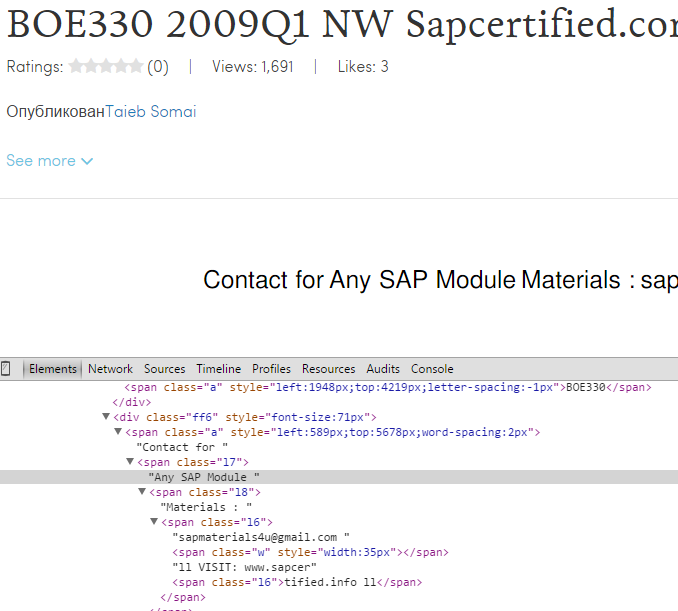Open the Network tab
Viewport: 678px width, 611px height.
[x=110, y=369]
